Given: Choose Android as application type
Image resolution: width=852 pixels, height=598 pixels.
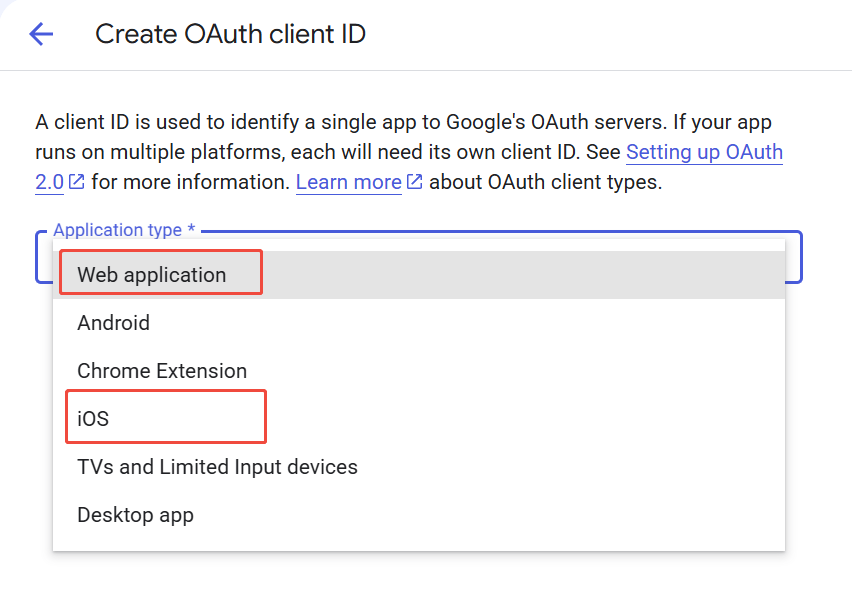Looking at the screenshot, I should point(419,323).
